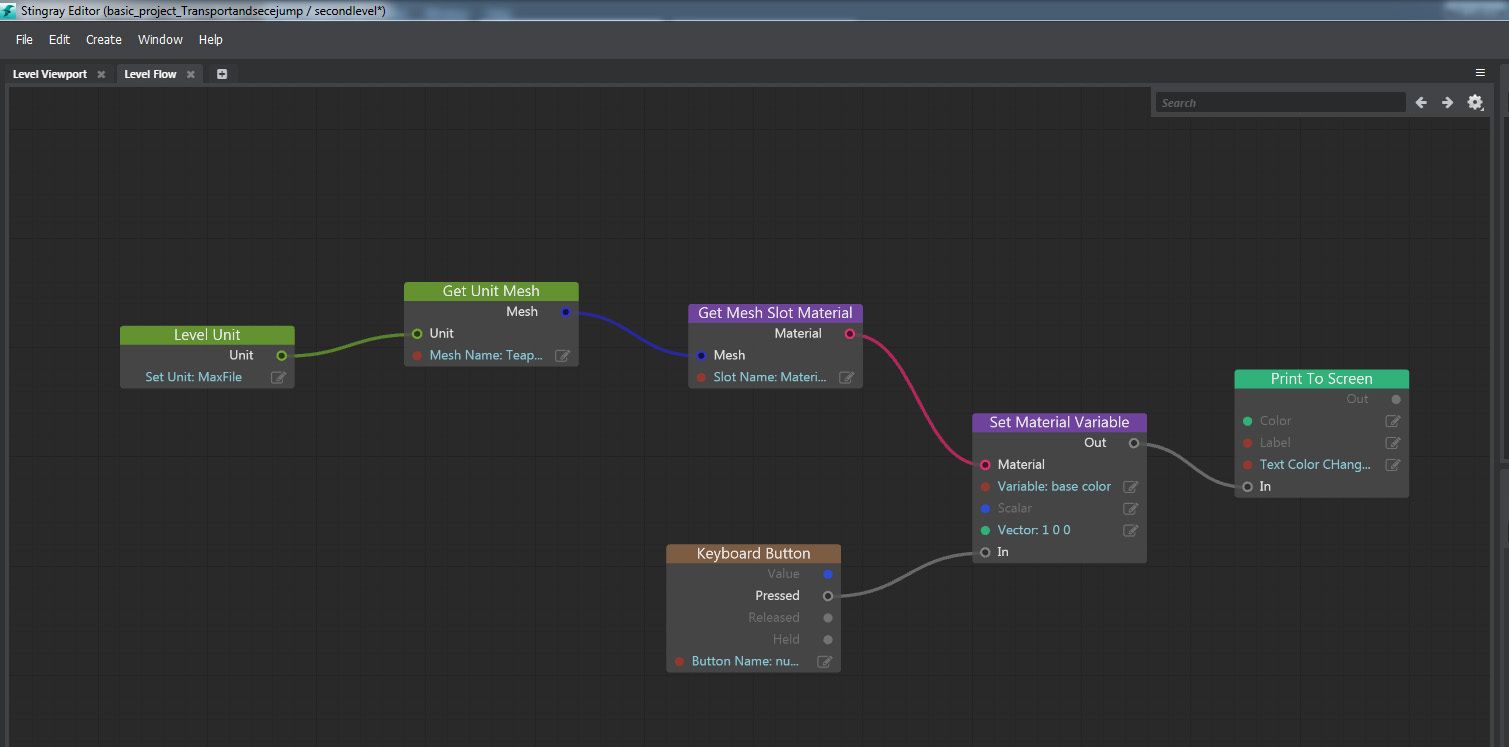Open flow settings gear icon
The width and height of the screenshot is (1509, 747).
tap(1475, 102)
